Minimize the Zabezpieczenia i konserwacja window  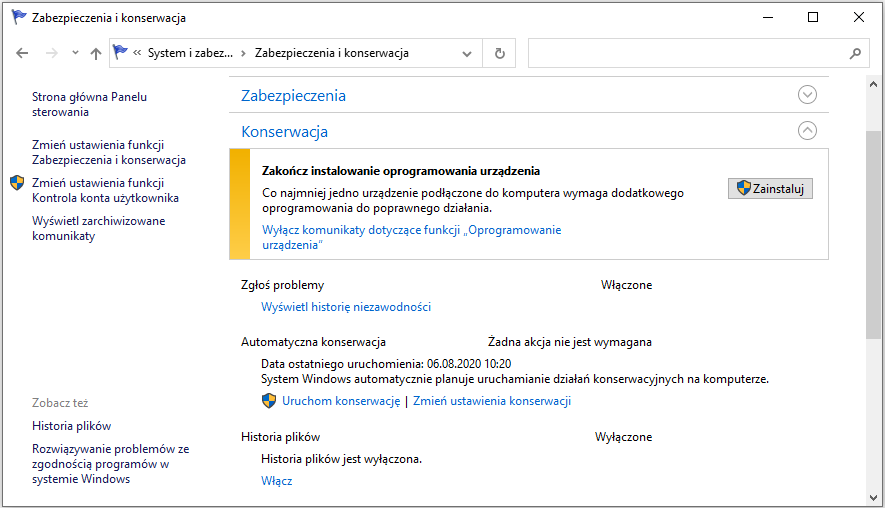click(x=768, y=17)
